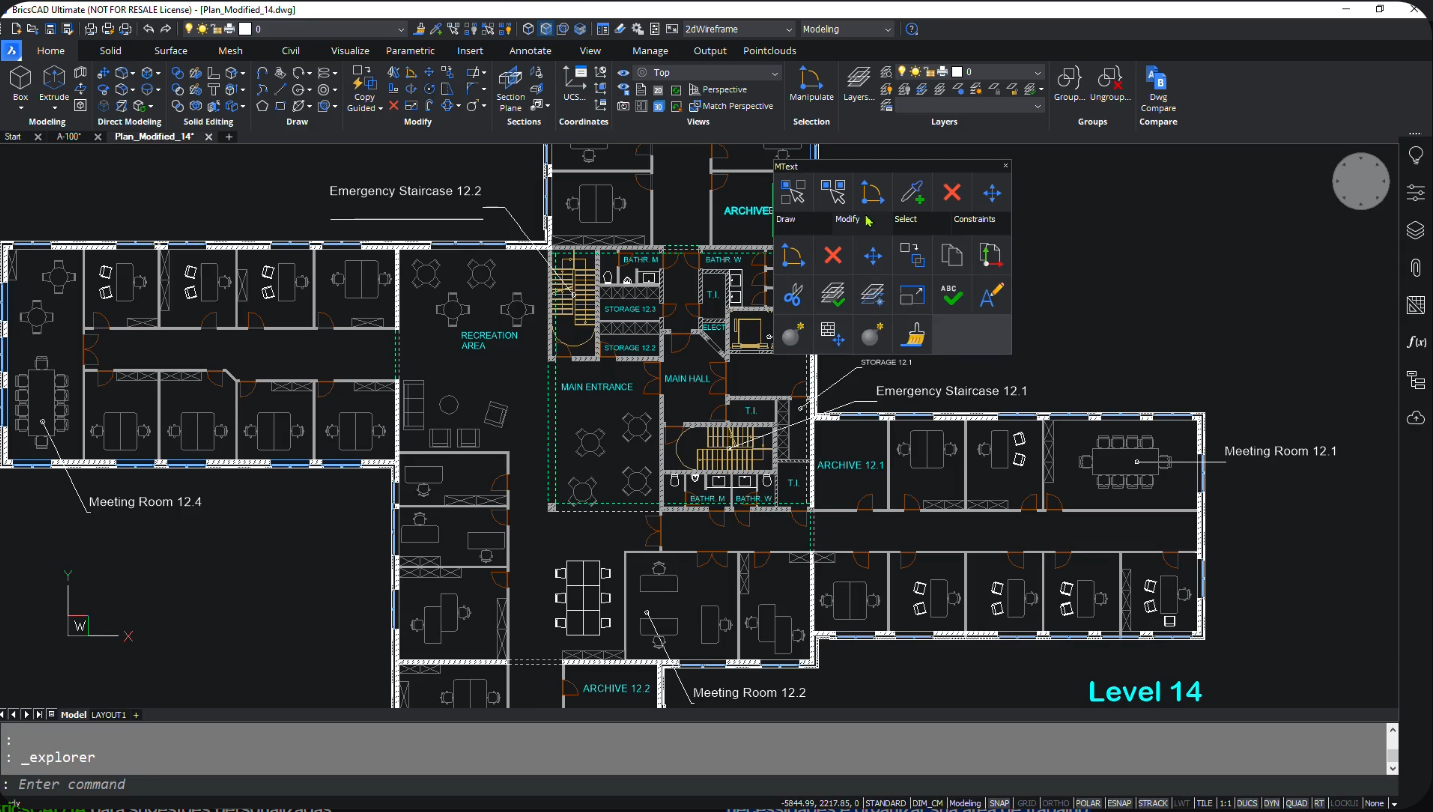This screenshot has width=1433, height=812.
Task: Click the spell check icon in Quad
Action: click(x=951, y=295)
